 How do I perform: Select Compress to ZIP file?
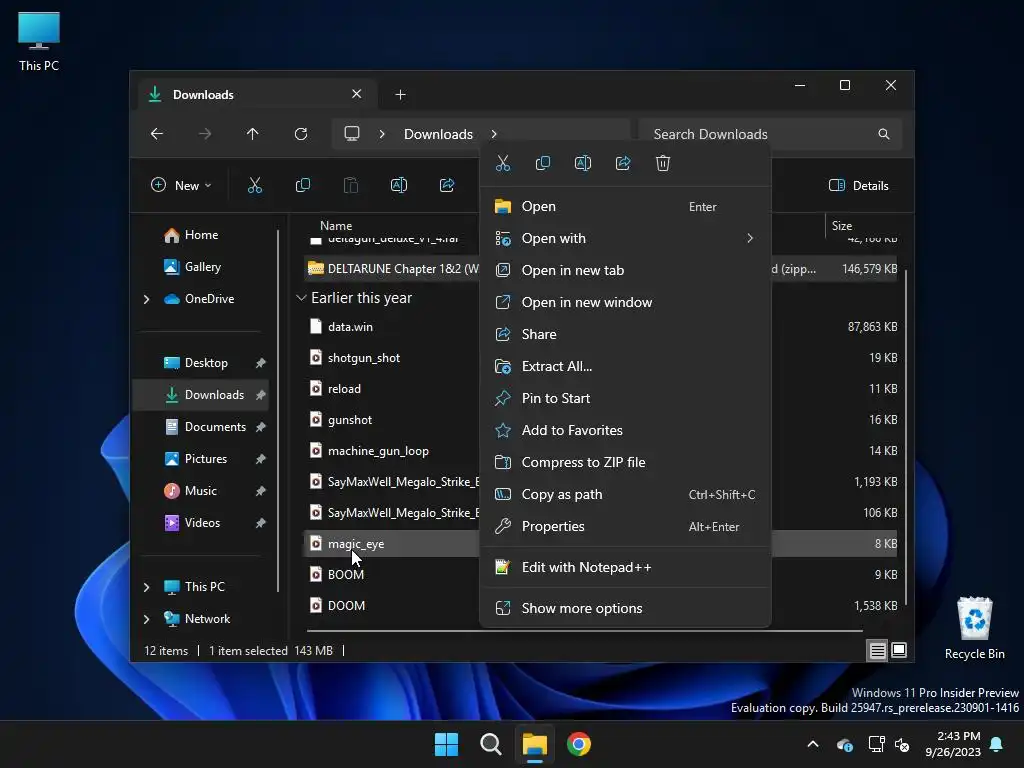click(x=625, y=462)
